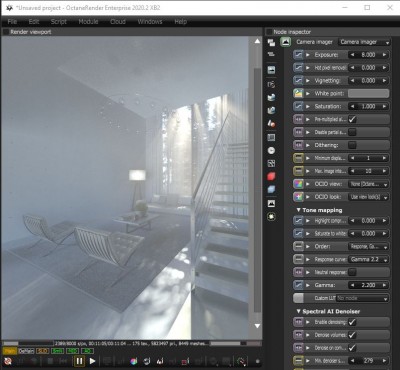Disable the Pre-multiplied alpha checkbox
This screenshot has width=400, height=370.
(x=352, y=119)
